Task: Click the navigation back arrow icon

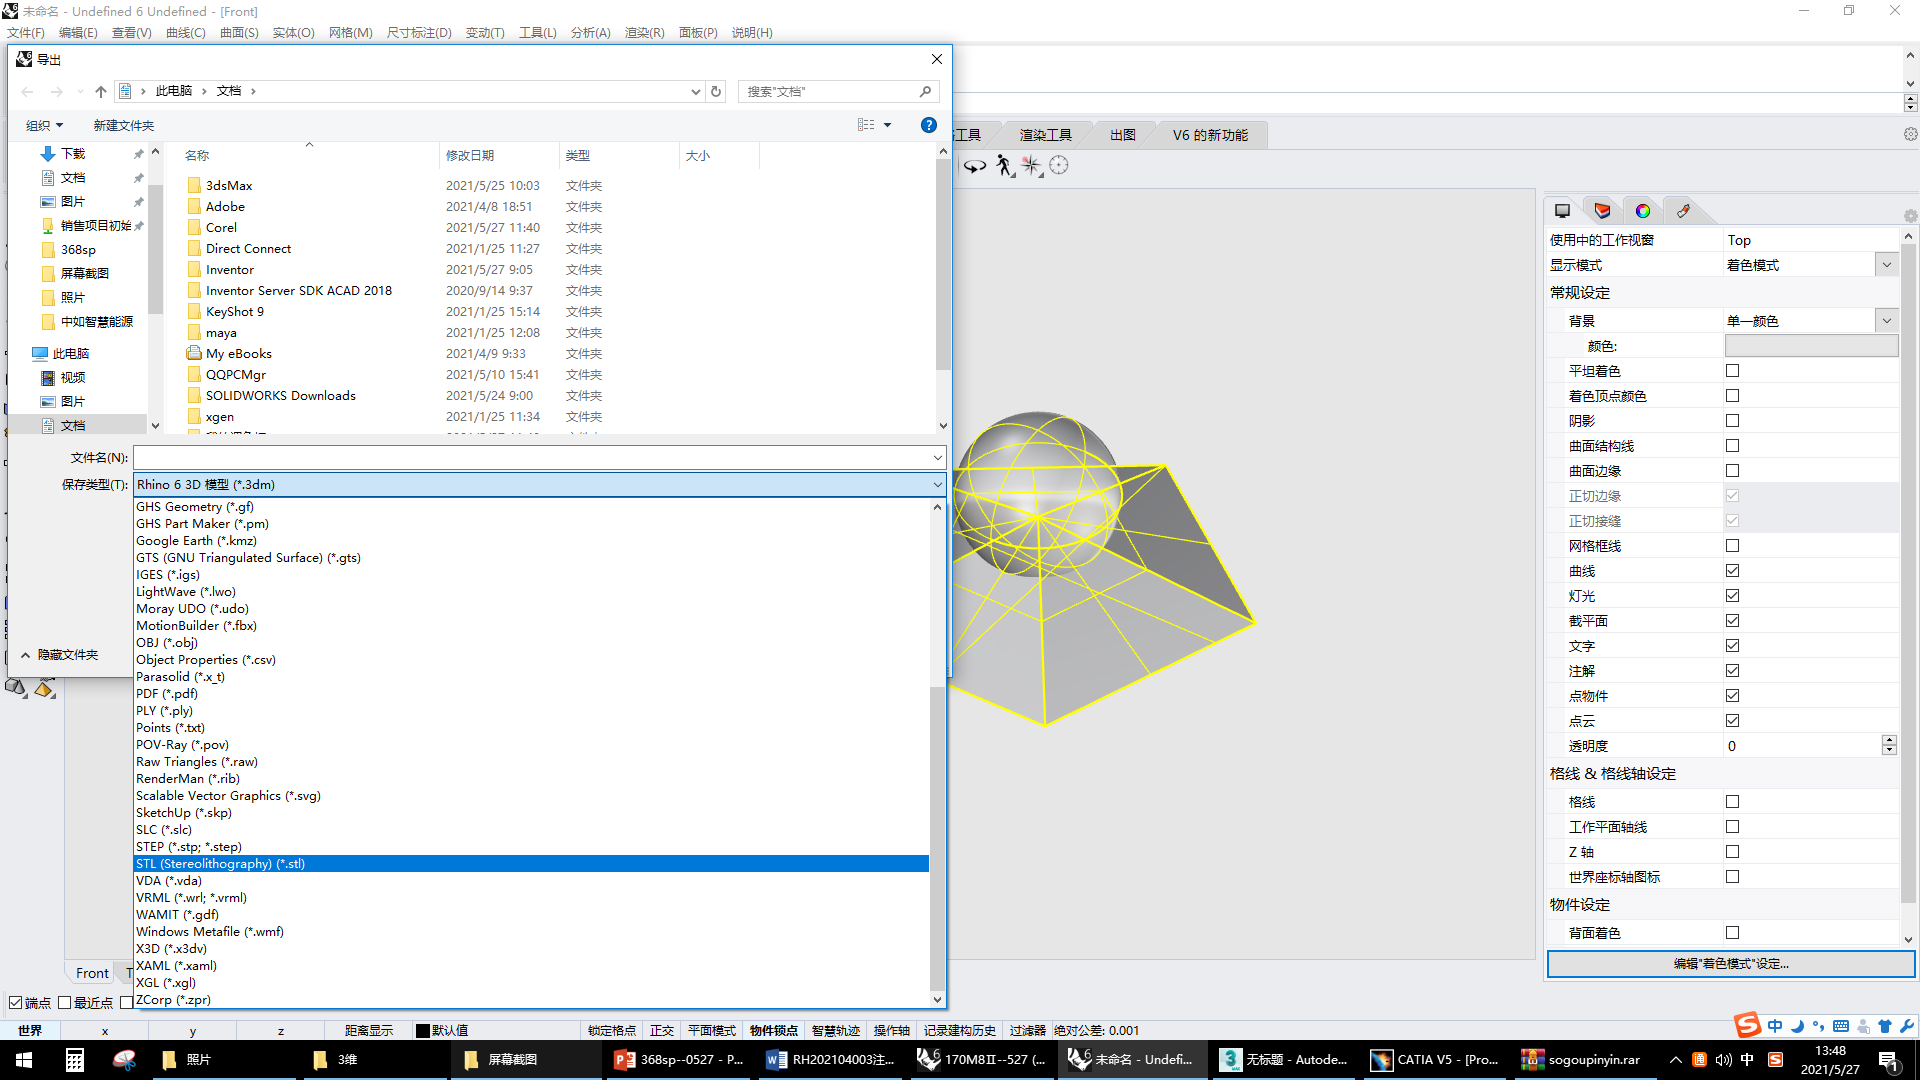Action: pyautogui.click(x=26, y=90)
